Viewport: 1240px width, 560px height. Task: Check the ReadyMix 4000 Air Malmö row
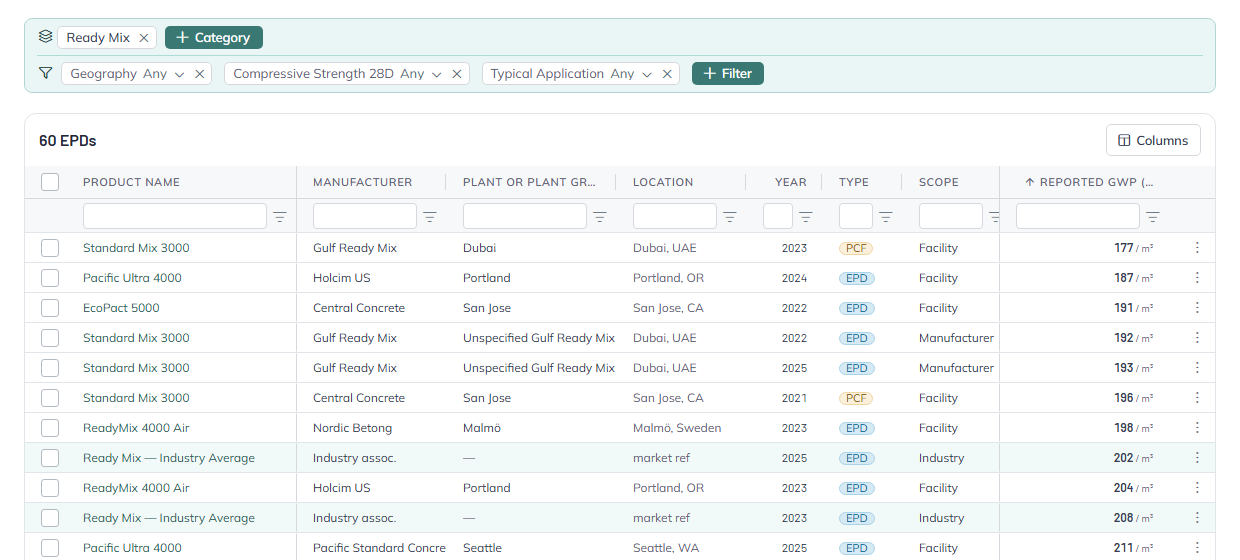(50, 428)
